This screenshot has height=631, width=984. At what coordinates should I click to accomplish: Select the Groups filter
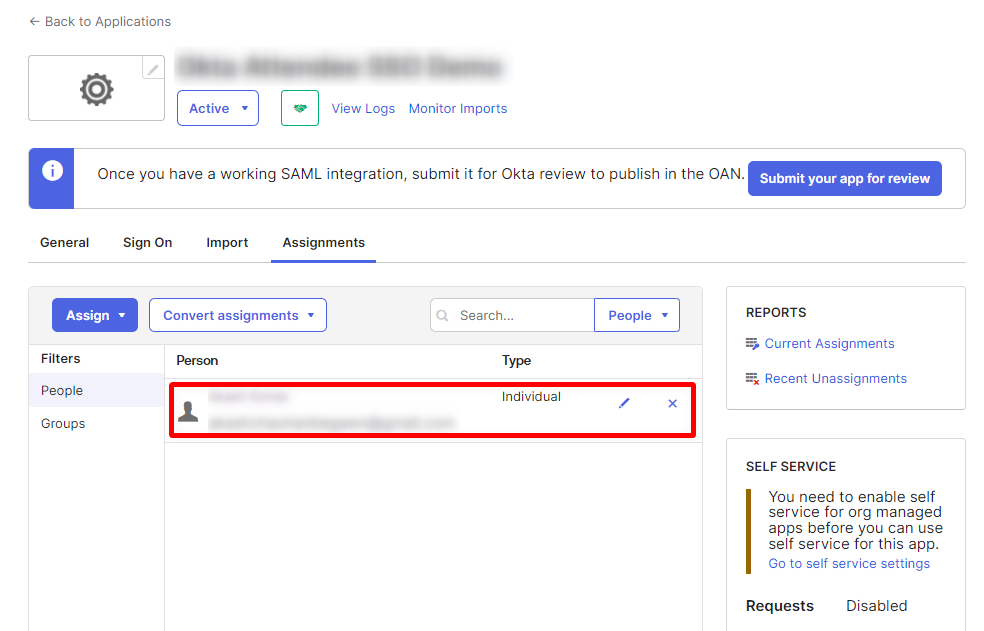tap(63, 424)
